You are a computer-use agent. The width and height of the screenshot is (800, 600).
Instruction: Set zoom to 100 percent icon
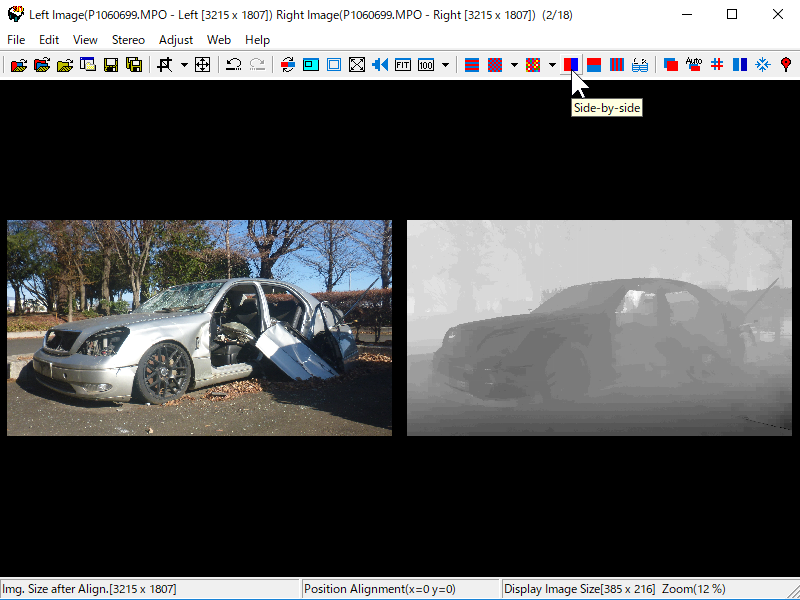[426, 65]
